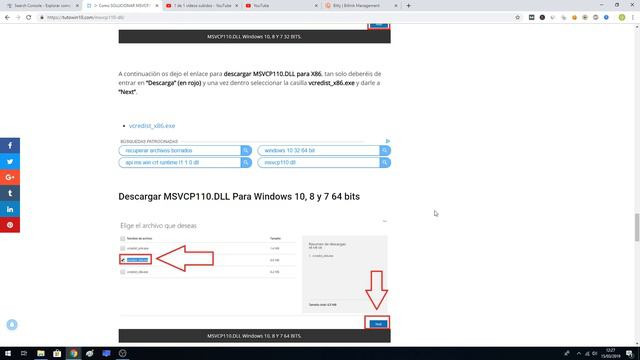
Task: Open the Chrome three-dot menu
Action: point(633,18)
